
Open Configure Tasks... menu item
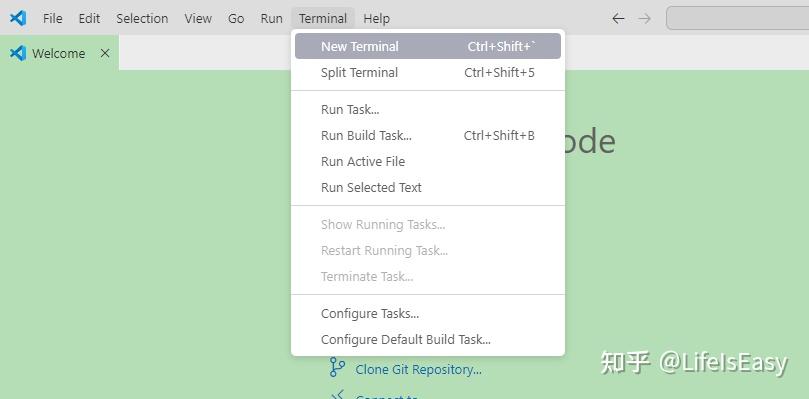(428, 314)
